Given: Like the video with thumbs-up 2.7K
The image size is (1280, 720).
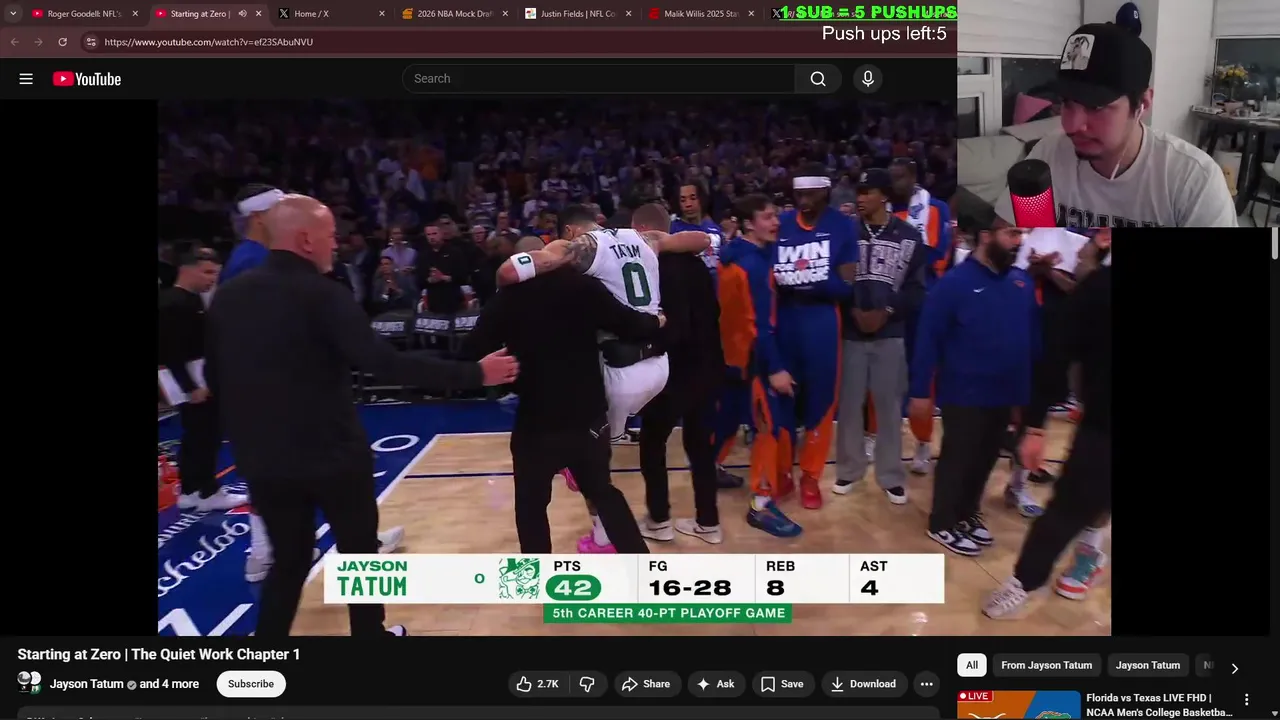Looking at the screenshot, I should pyautogui.click(x=537, y=684).
